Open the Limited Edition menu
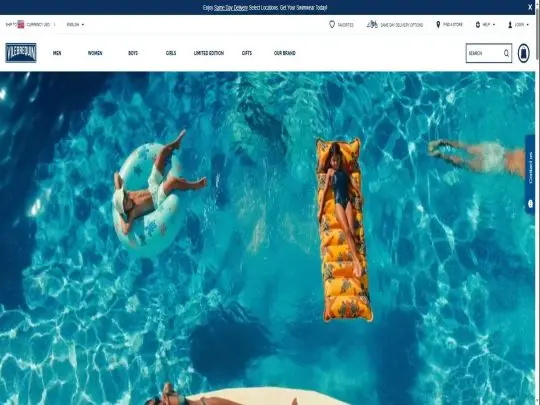 209,53
